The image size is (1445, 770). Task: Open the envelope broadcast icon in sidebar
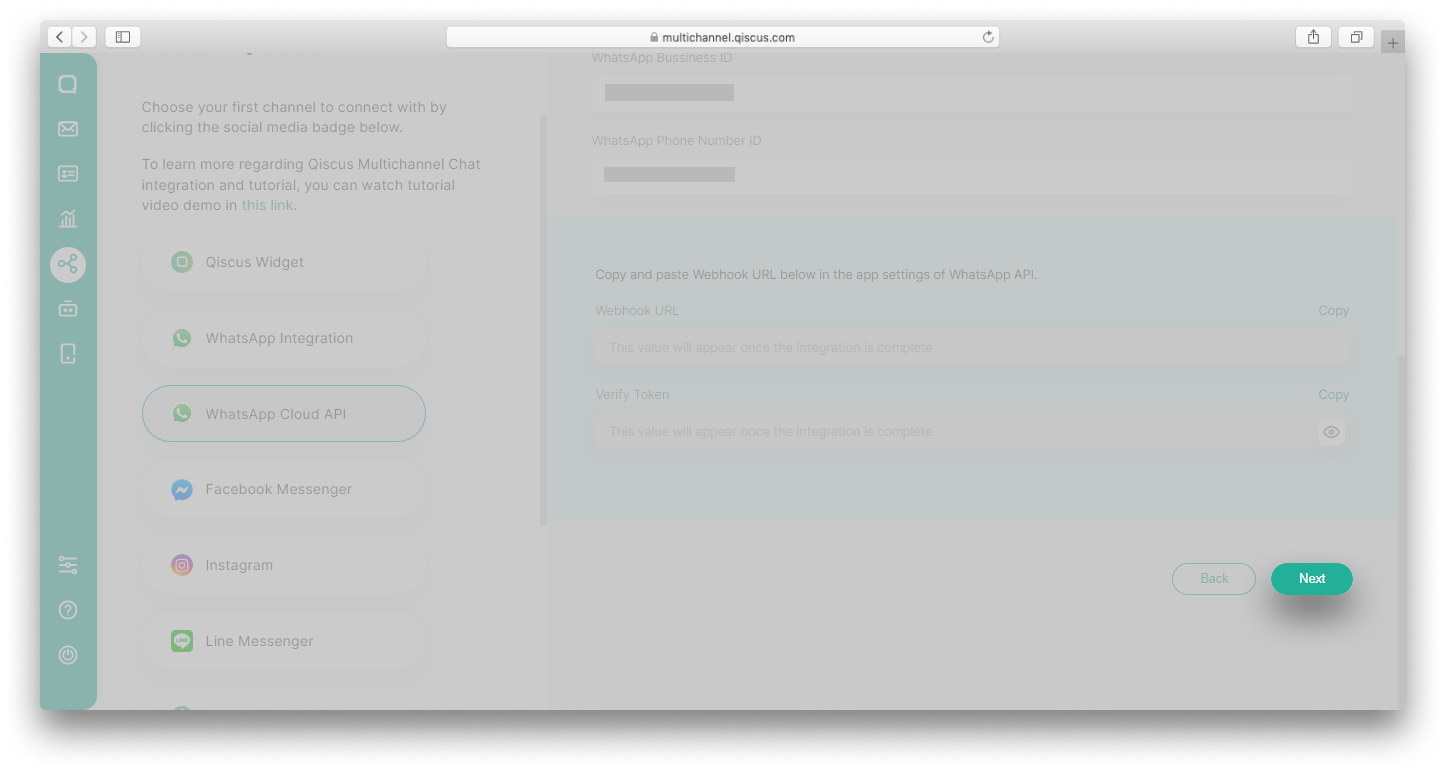(x=68, y=129)
